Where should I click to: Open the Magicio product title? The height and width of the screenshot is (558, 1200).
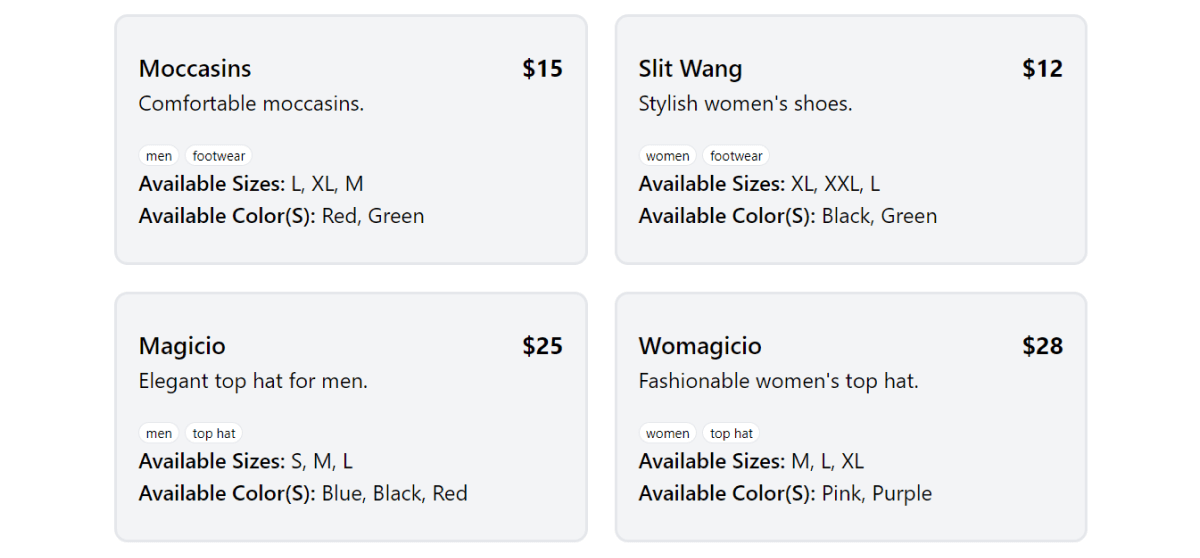click(182, 346)
